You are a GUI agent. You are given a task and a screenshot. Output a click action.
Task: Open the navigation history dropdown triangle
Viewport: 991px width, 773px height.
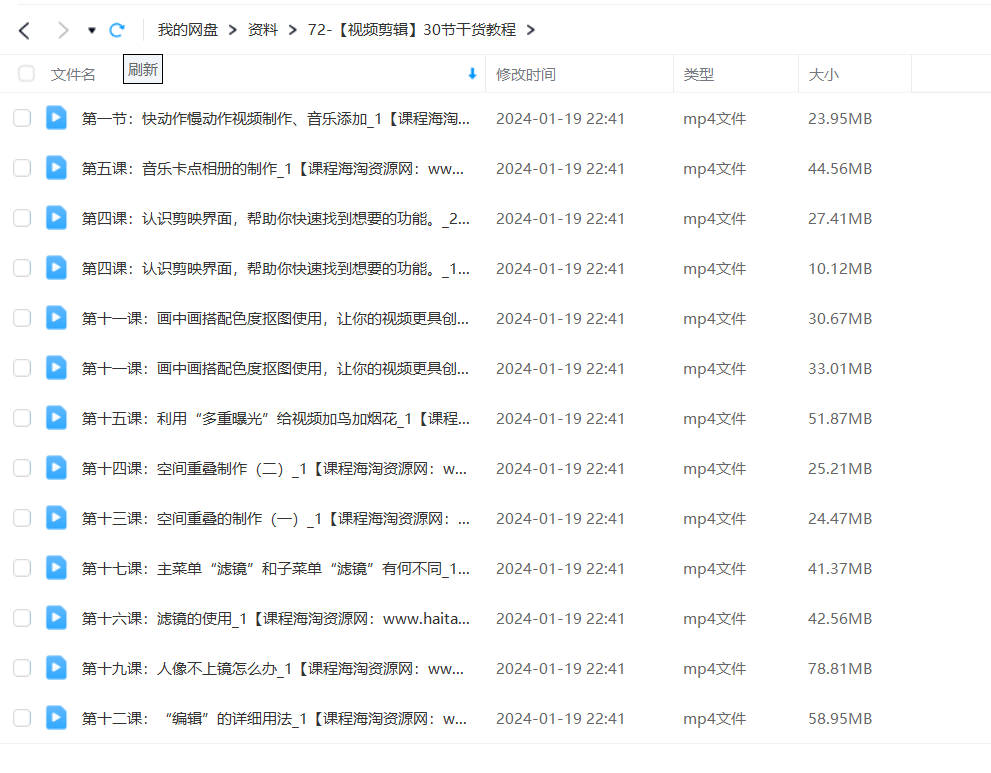92,30
